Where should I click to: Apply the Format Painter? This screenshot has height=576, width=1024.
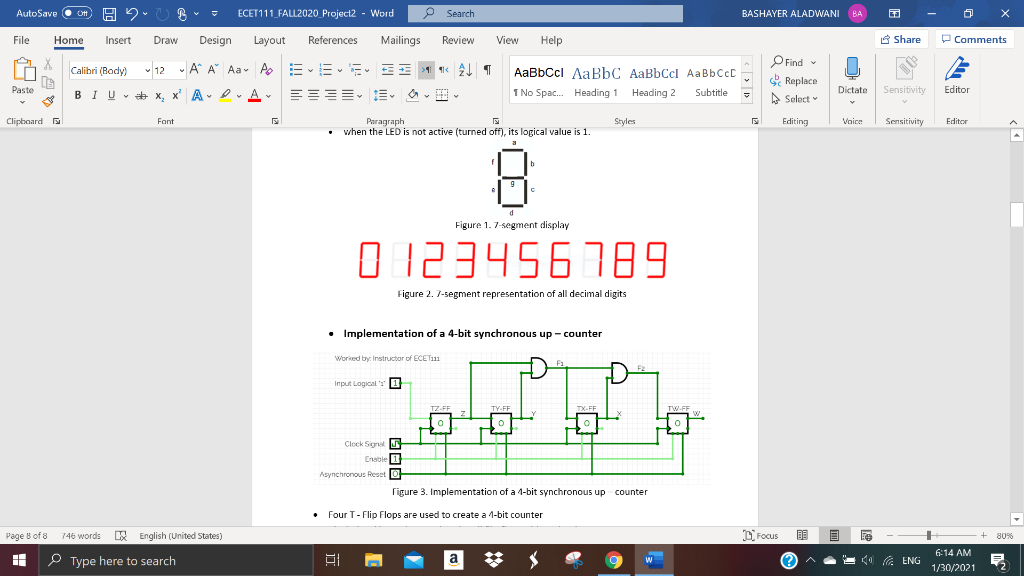[47, 100]
